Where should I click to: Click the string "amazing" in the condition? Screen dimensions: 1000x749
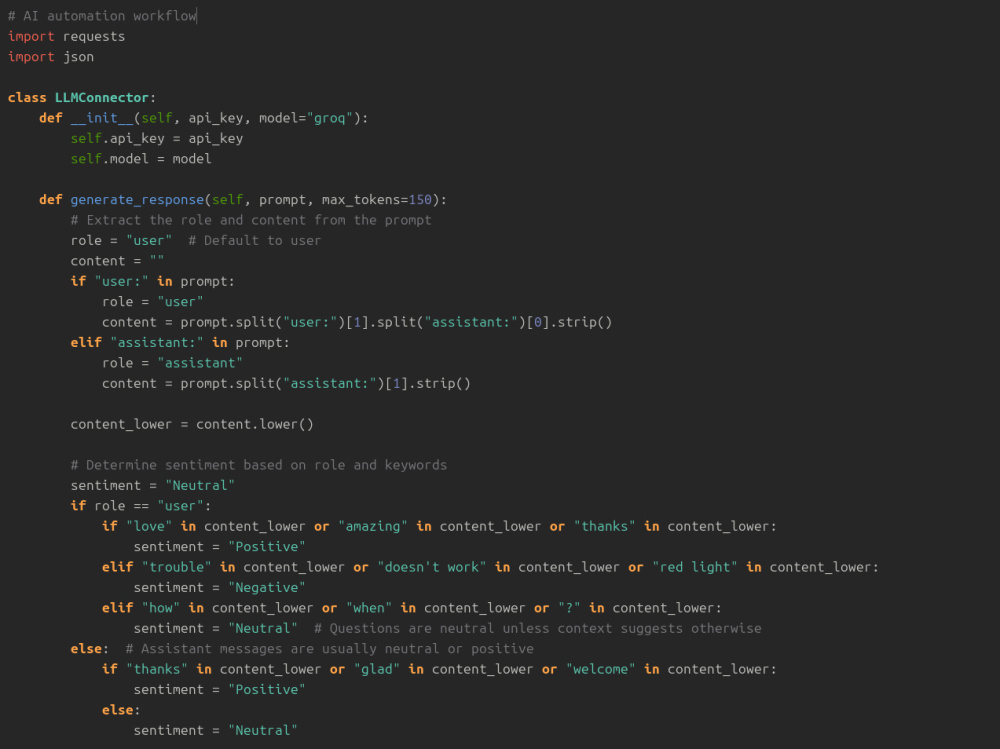point(372,526)
